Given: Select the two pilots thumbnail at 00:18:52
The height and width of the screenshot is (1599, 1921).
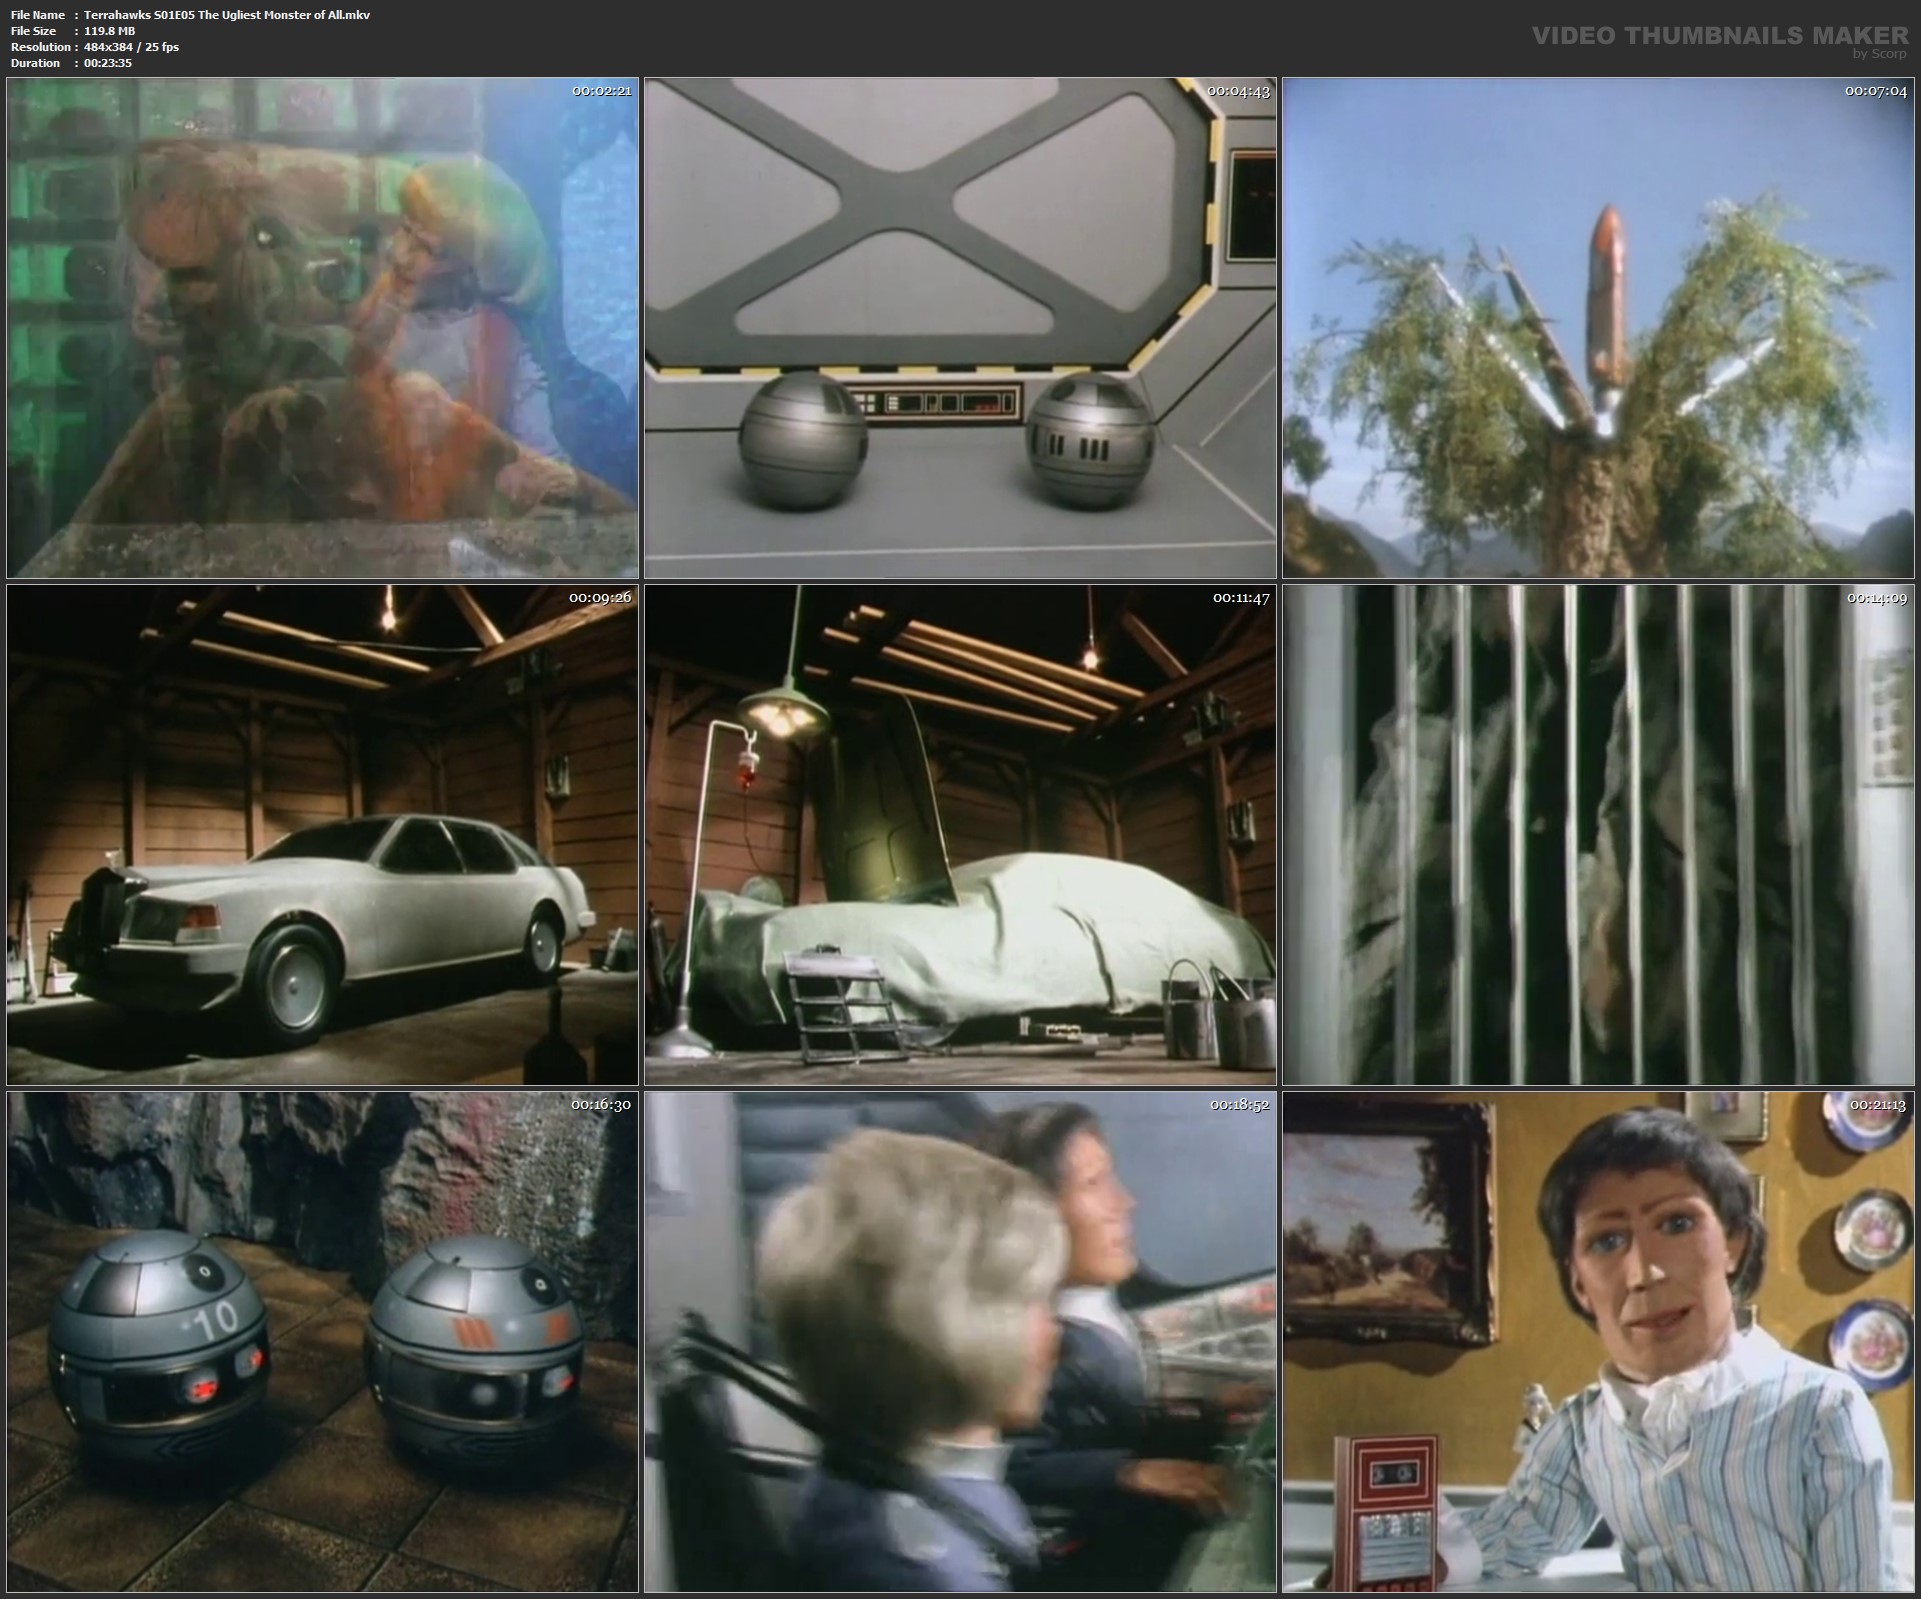Looking at the screenshot, I should [960, 1342].
